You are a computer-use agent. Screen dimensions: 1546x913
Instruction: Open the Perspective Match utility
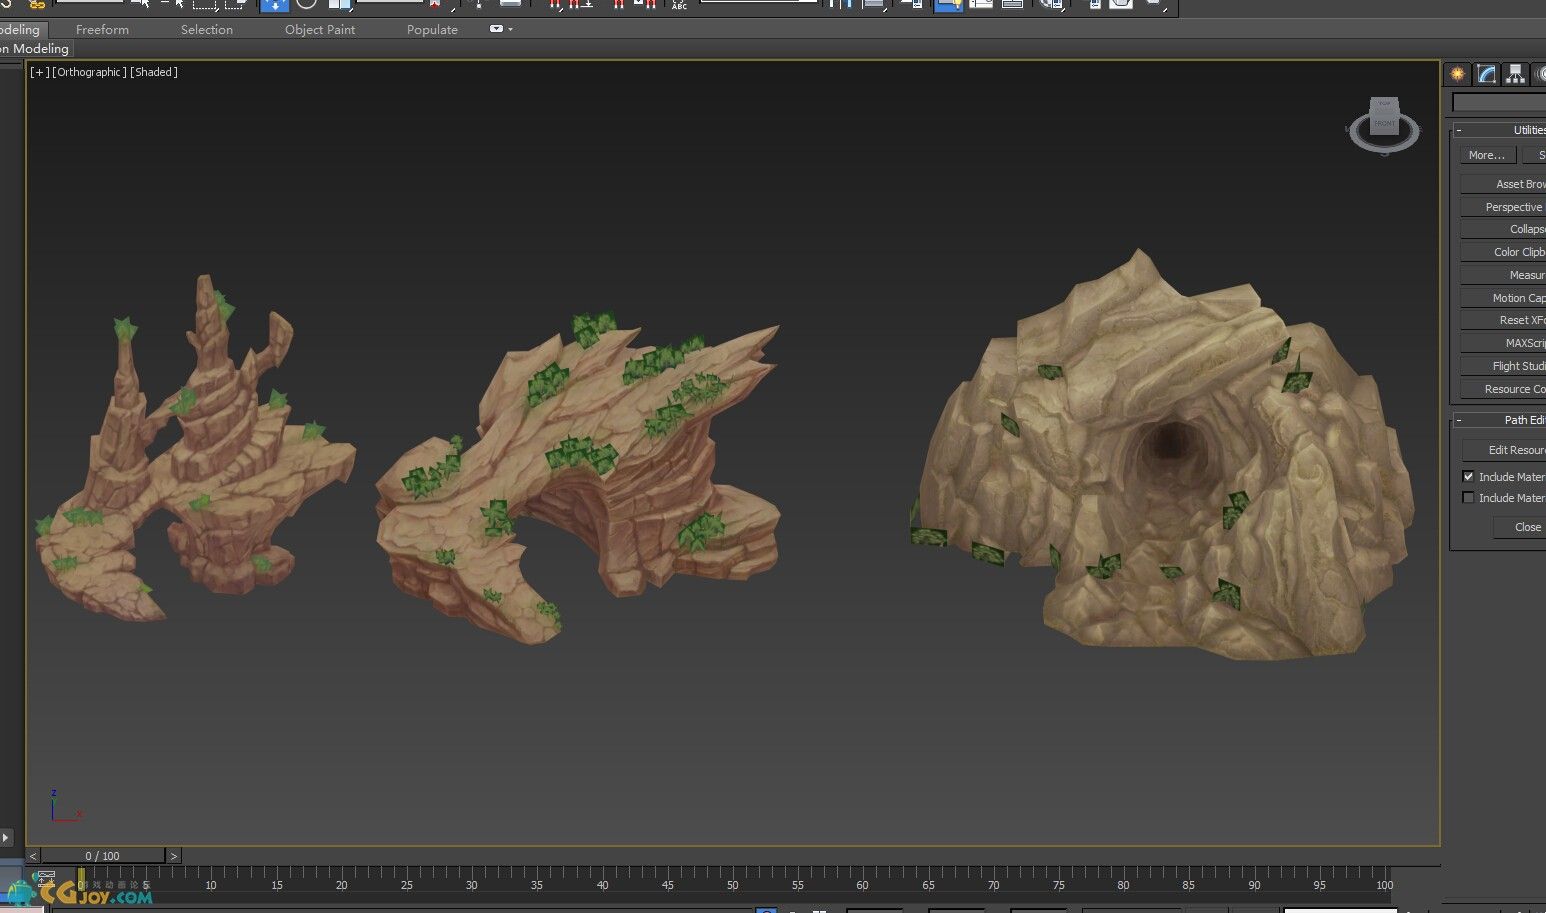(1503, 207)
